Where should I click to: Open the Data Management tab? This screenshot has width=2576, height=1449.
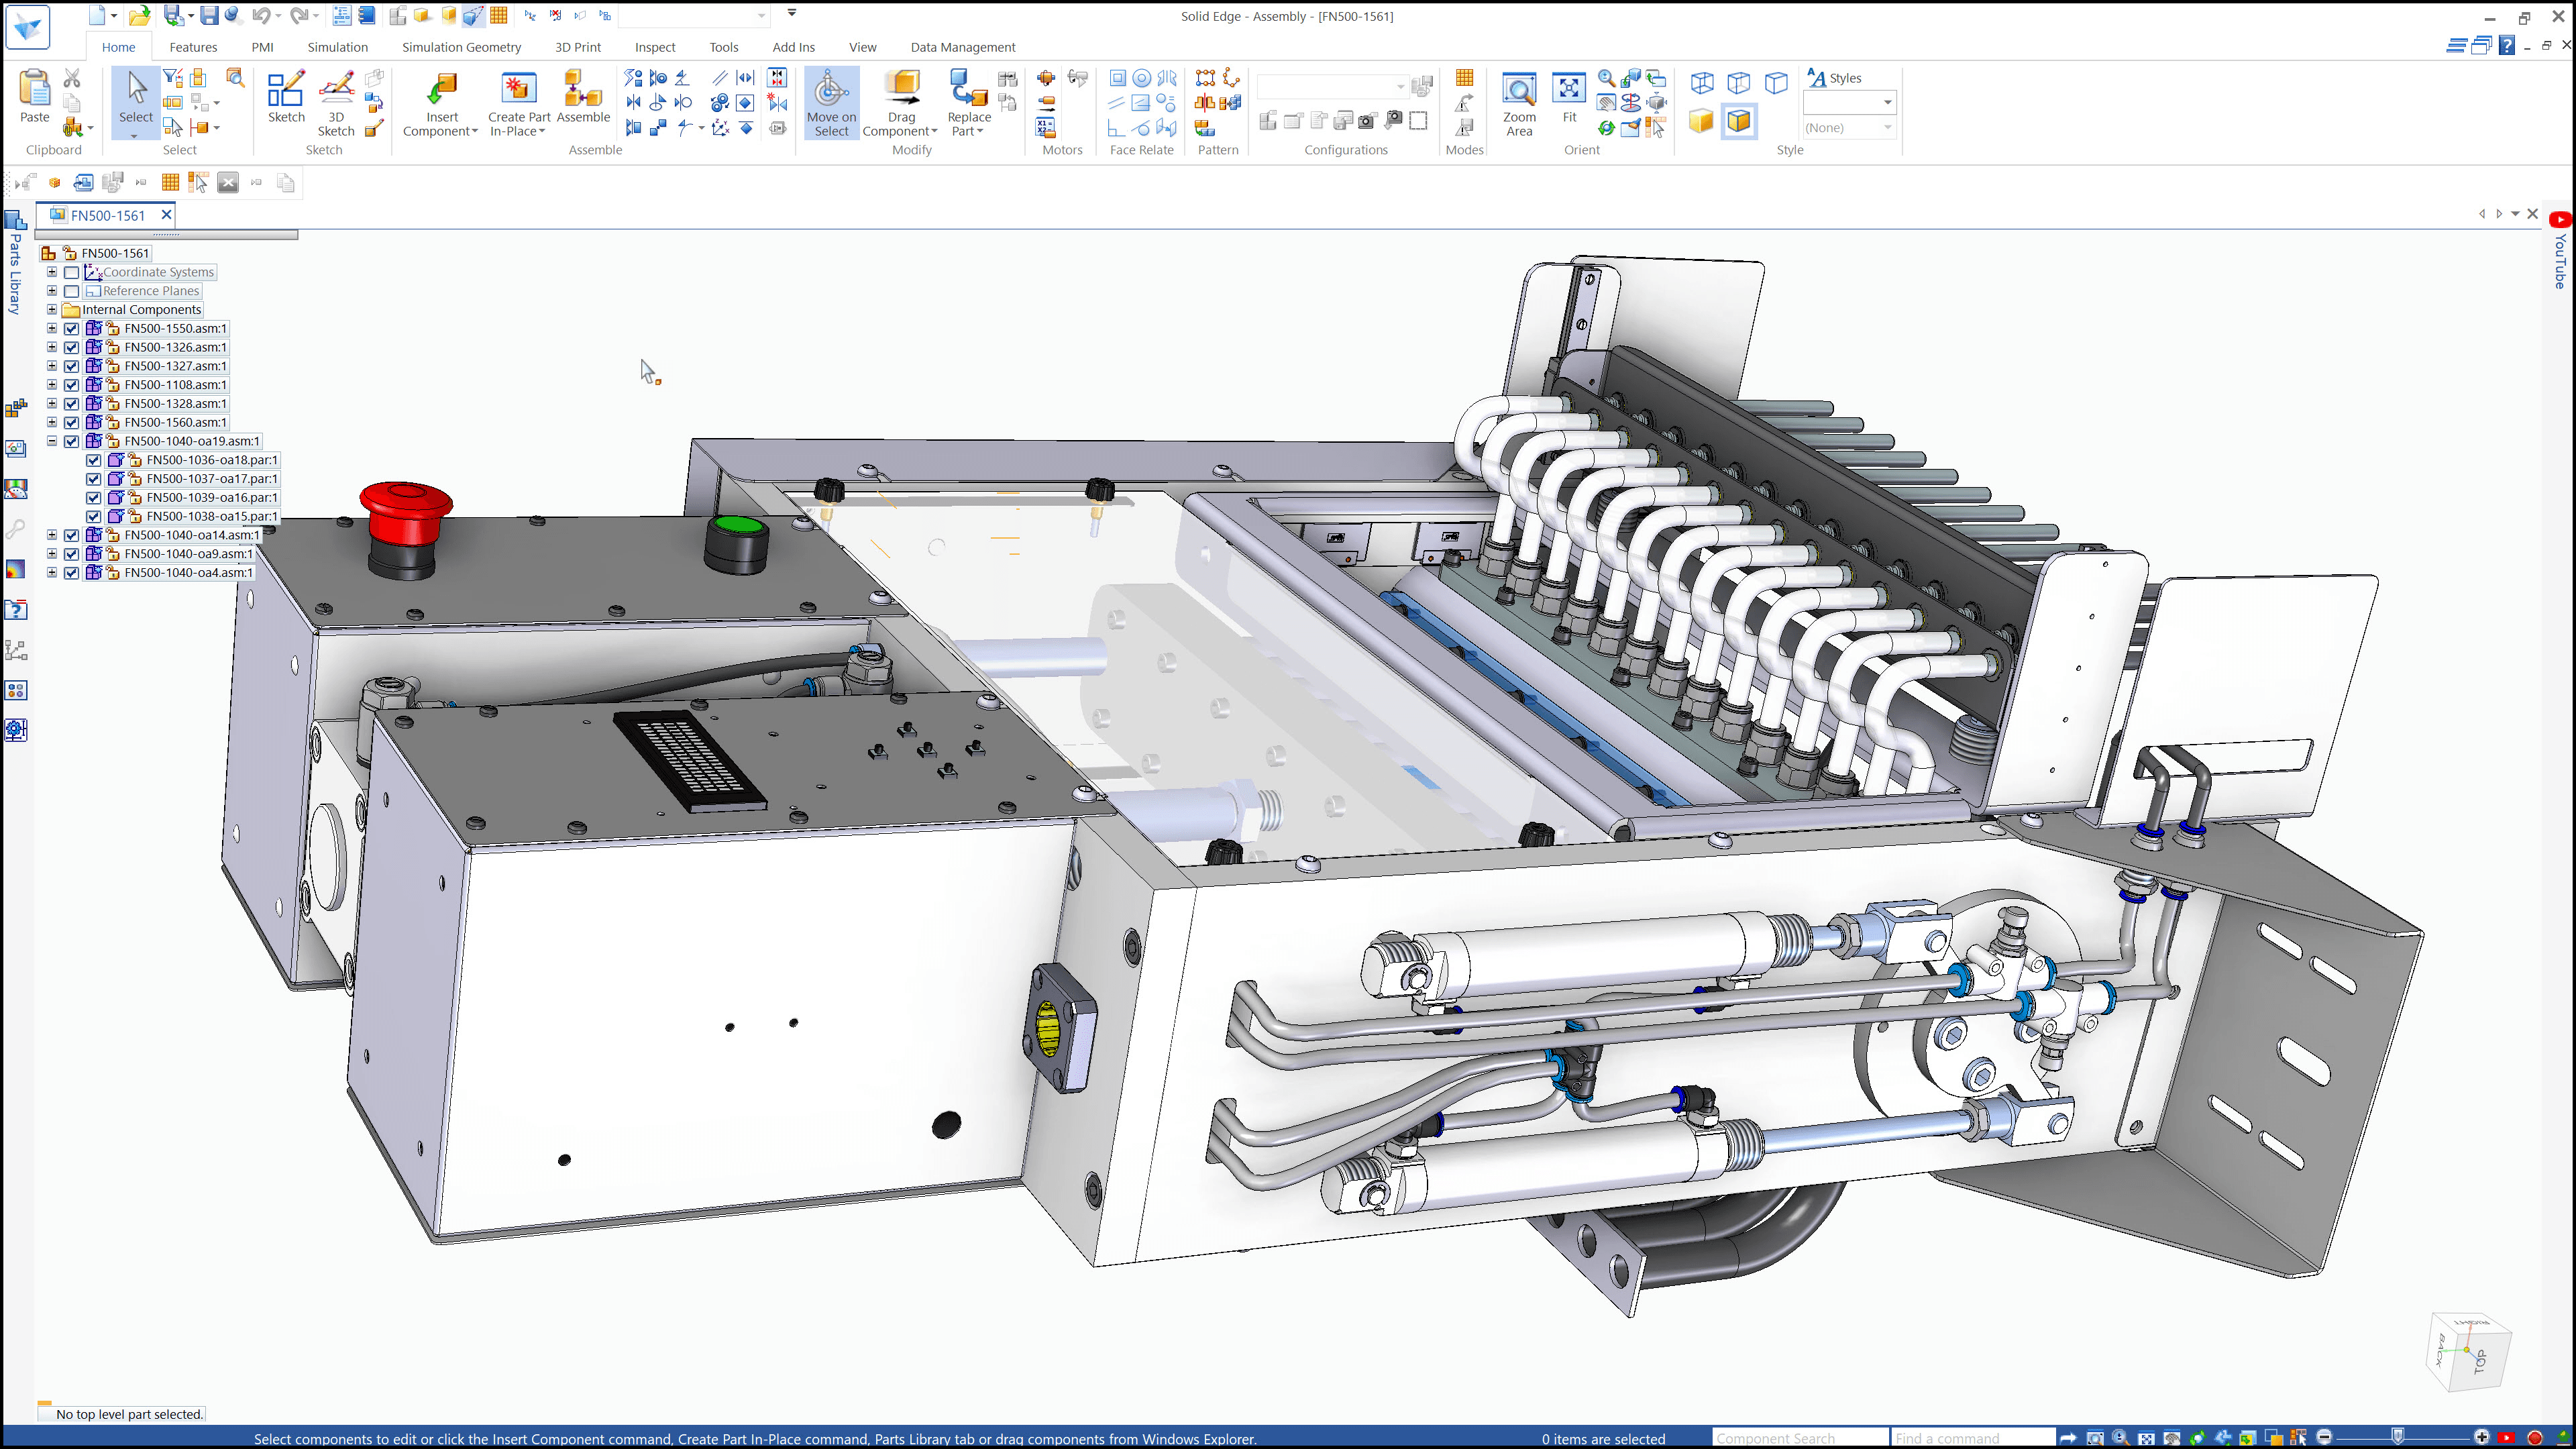pyautogui.click(x=962, y=47)
